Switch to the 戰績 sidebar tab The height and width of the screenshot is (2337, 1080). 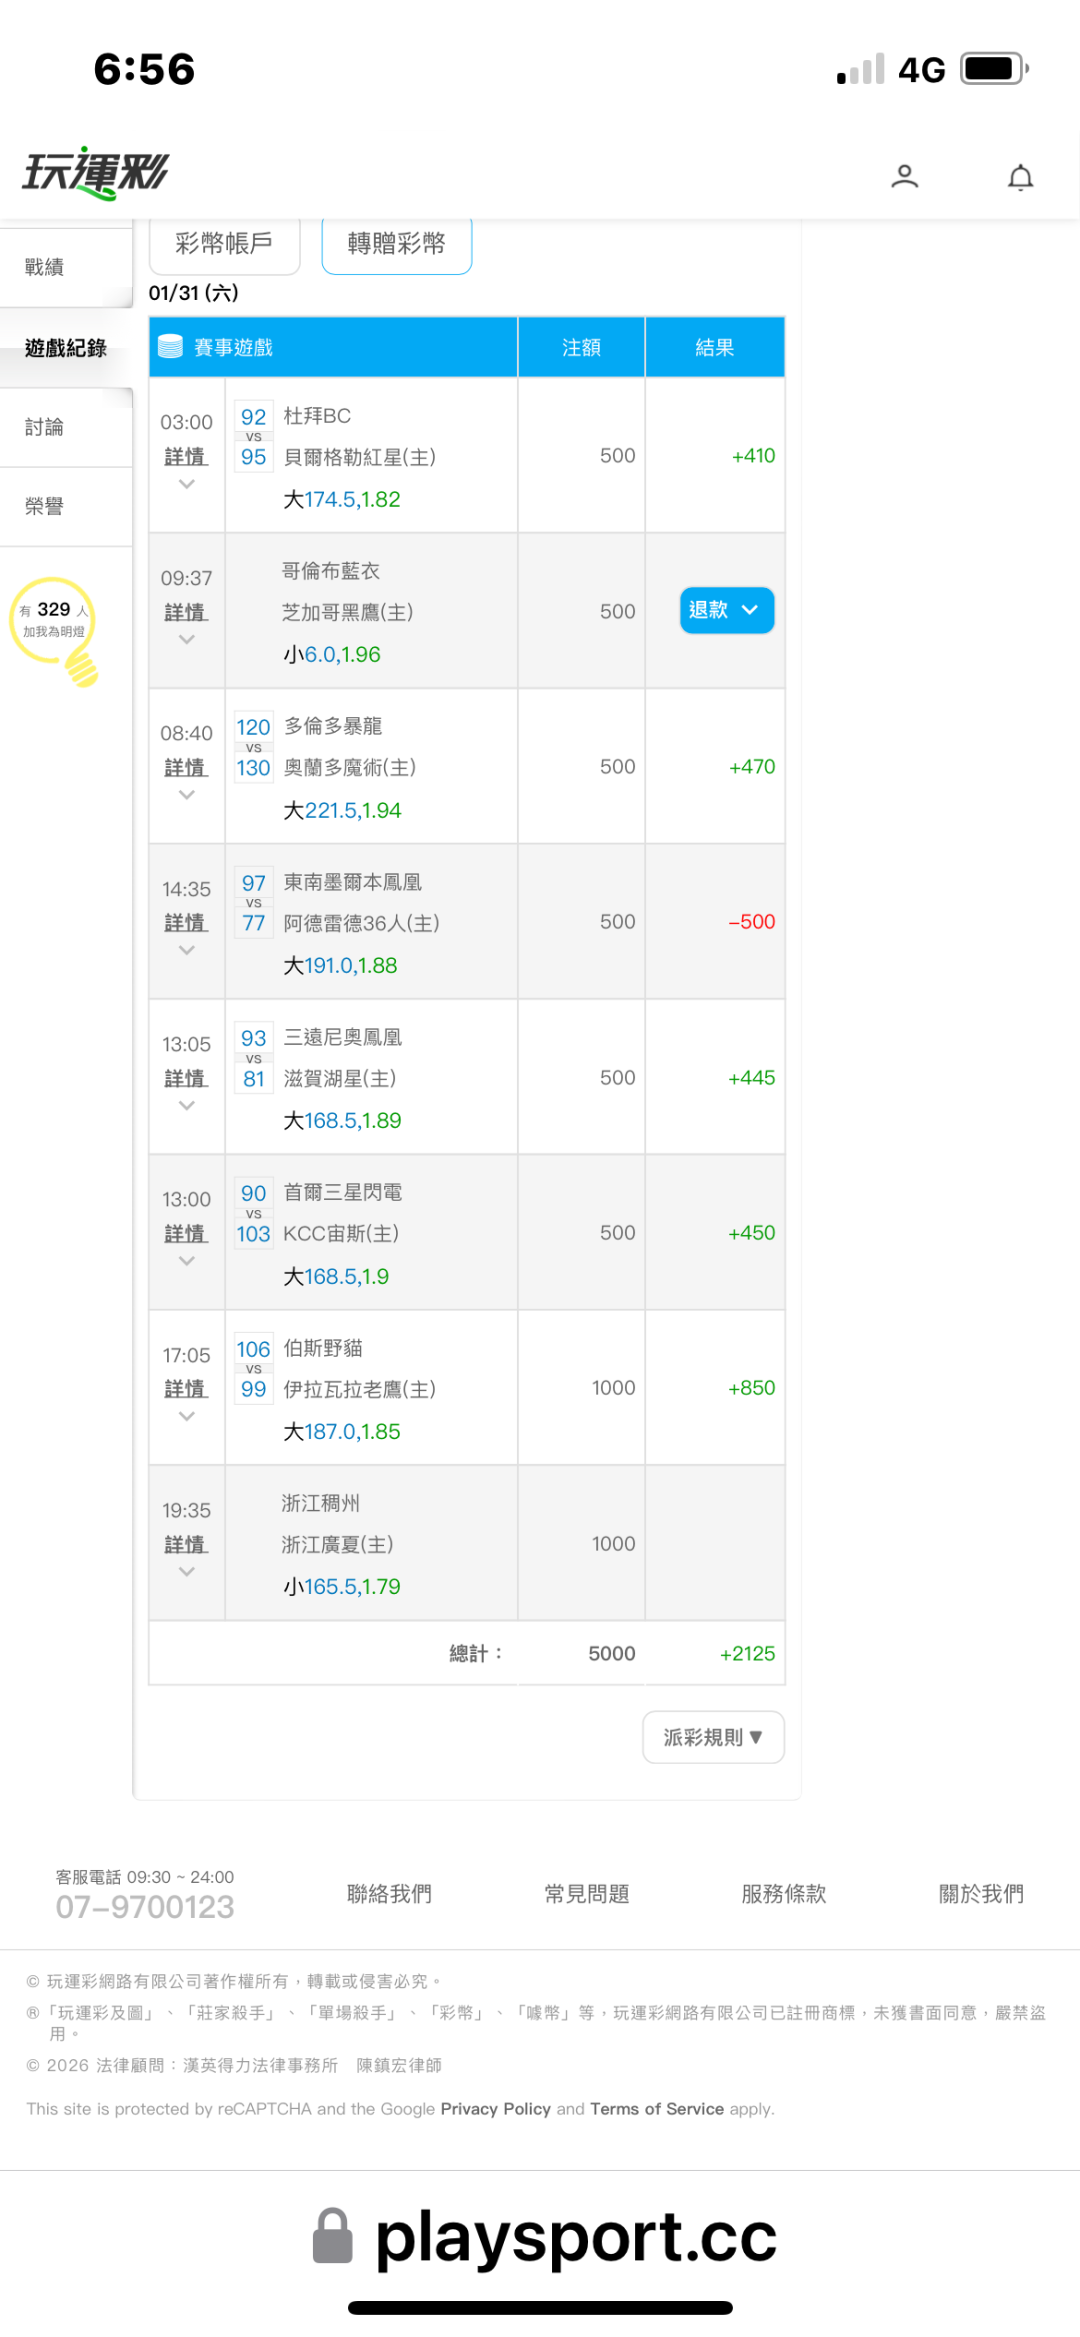[45, 267]
